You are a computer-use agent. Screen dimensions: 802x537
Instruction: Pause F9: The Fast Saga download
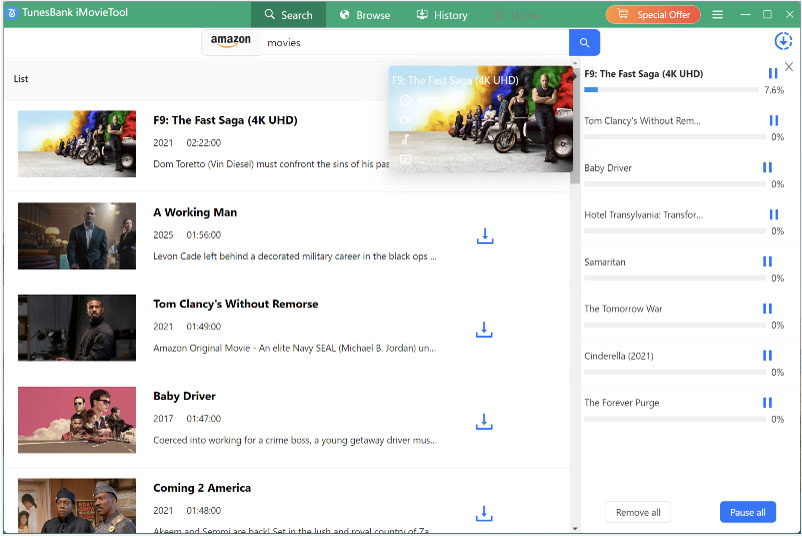click(x=772, y=74)
